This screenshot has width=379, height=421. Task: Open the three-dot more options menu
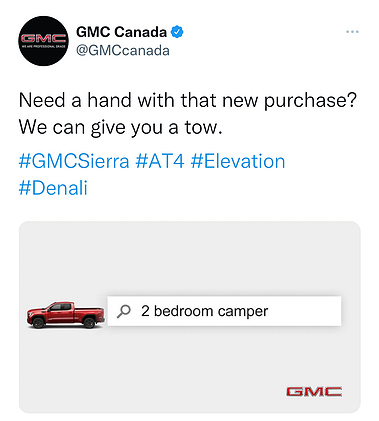(352, 32)
